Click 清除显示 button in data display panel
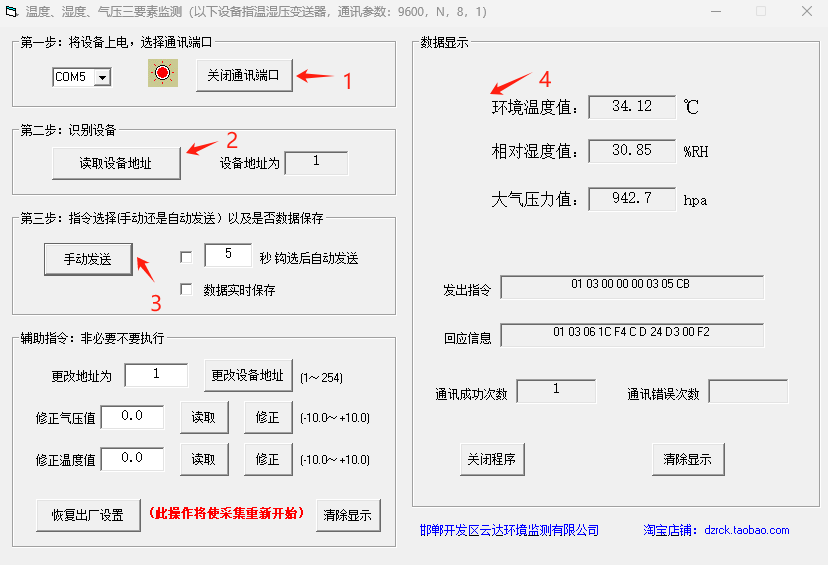The width and height of the screenshot is (828, 565). pyautogui.click(x=688, y=459)
